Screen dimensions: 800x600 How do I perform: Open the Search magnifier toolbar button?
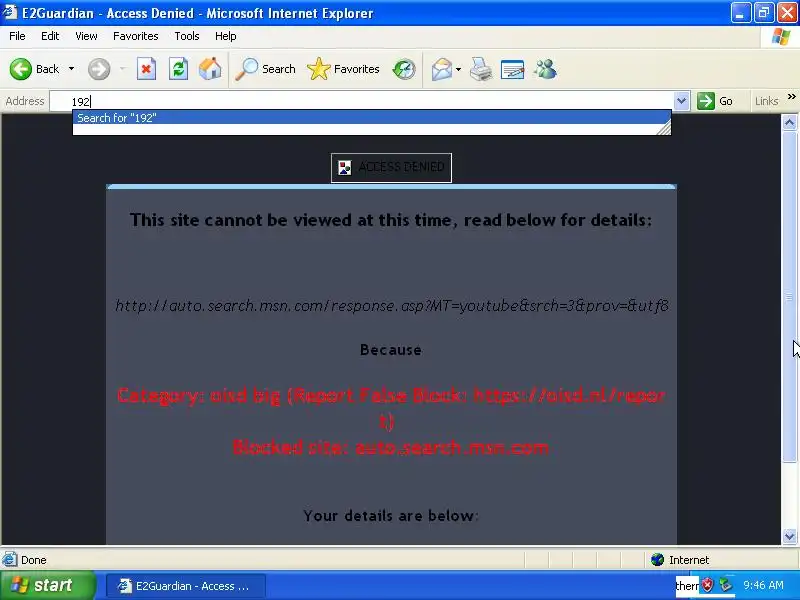pyautogui.click(x=265, y=69)
